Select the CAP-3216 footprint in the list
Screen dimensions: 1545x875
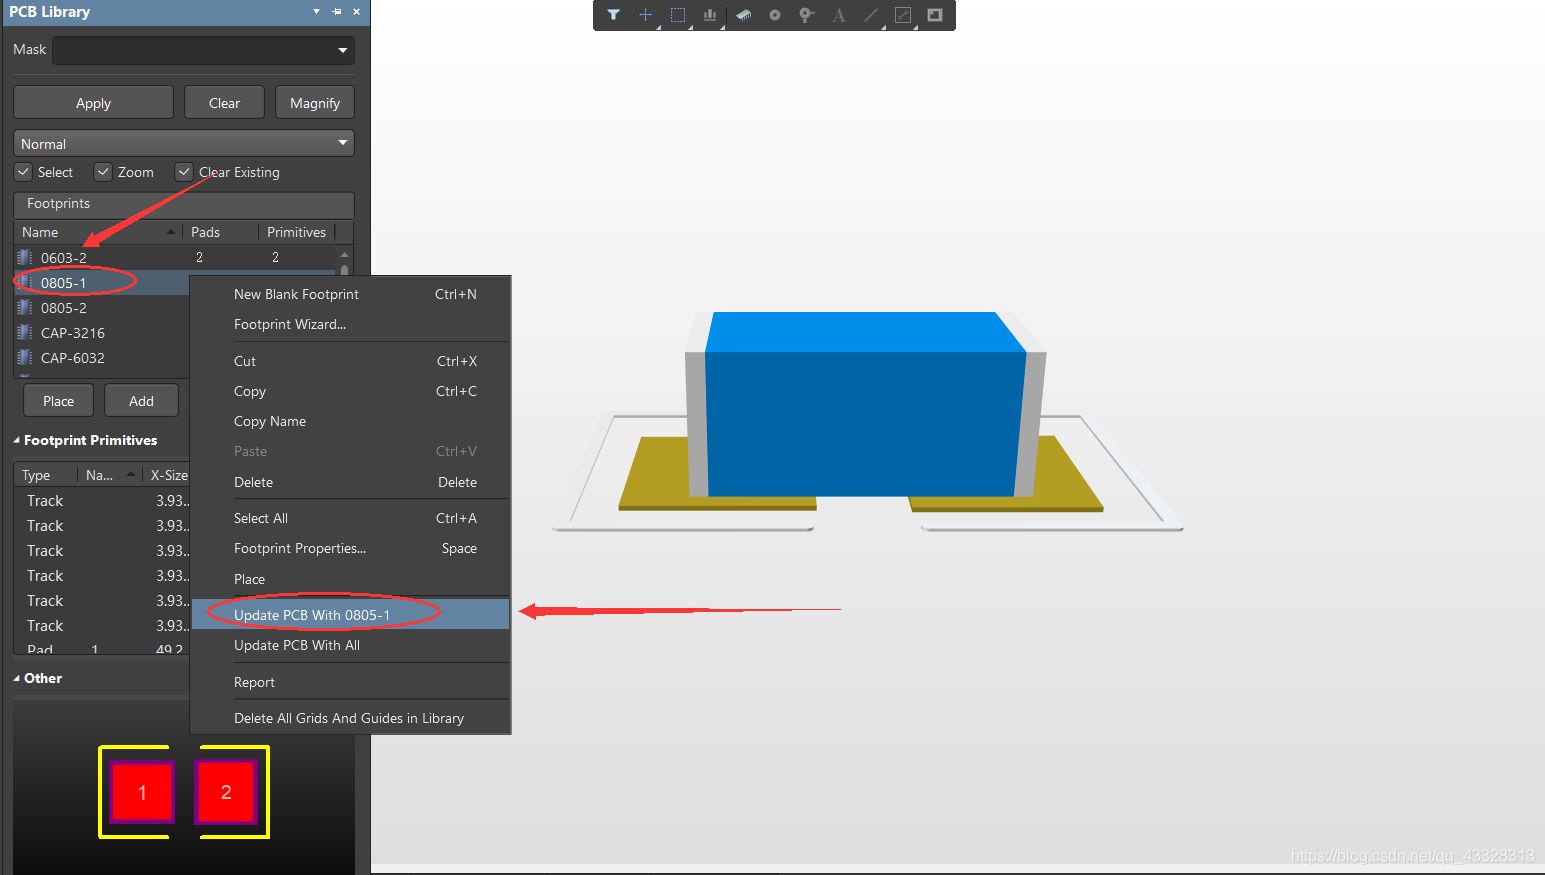click(x=75, y=332)
